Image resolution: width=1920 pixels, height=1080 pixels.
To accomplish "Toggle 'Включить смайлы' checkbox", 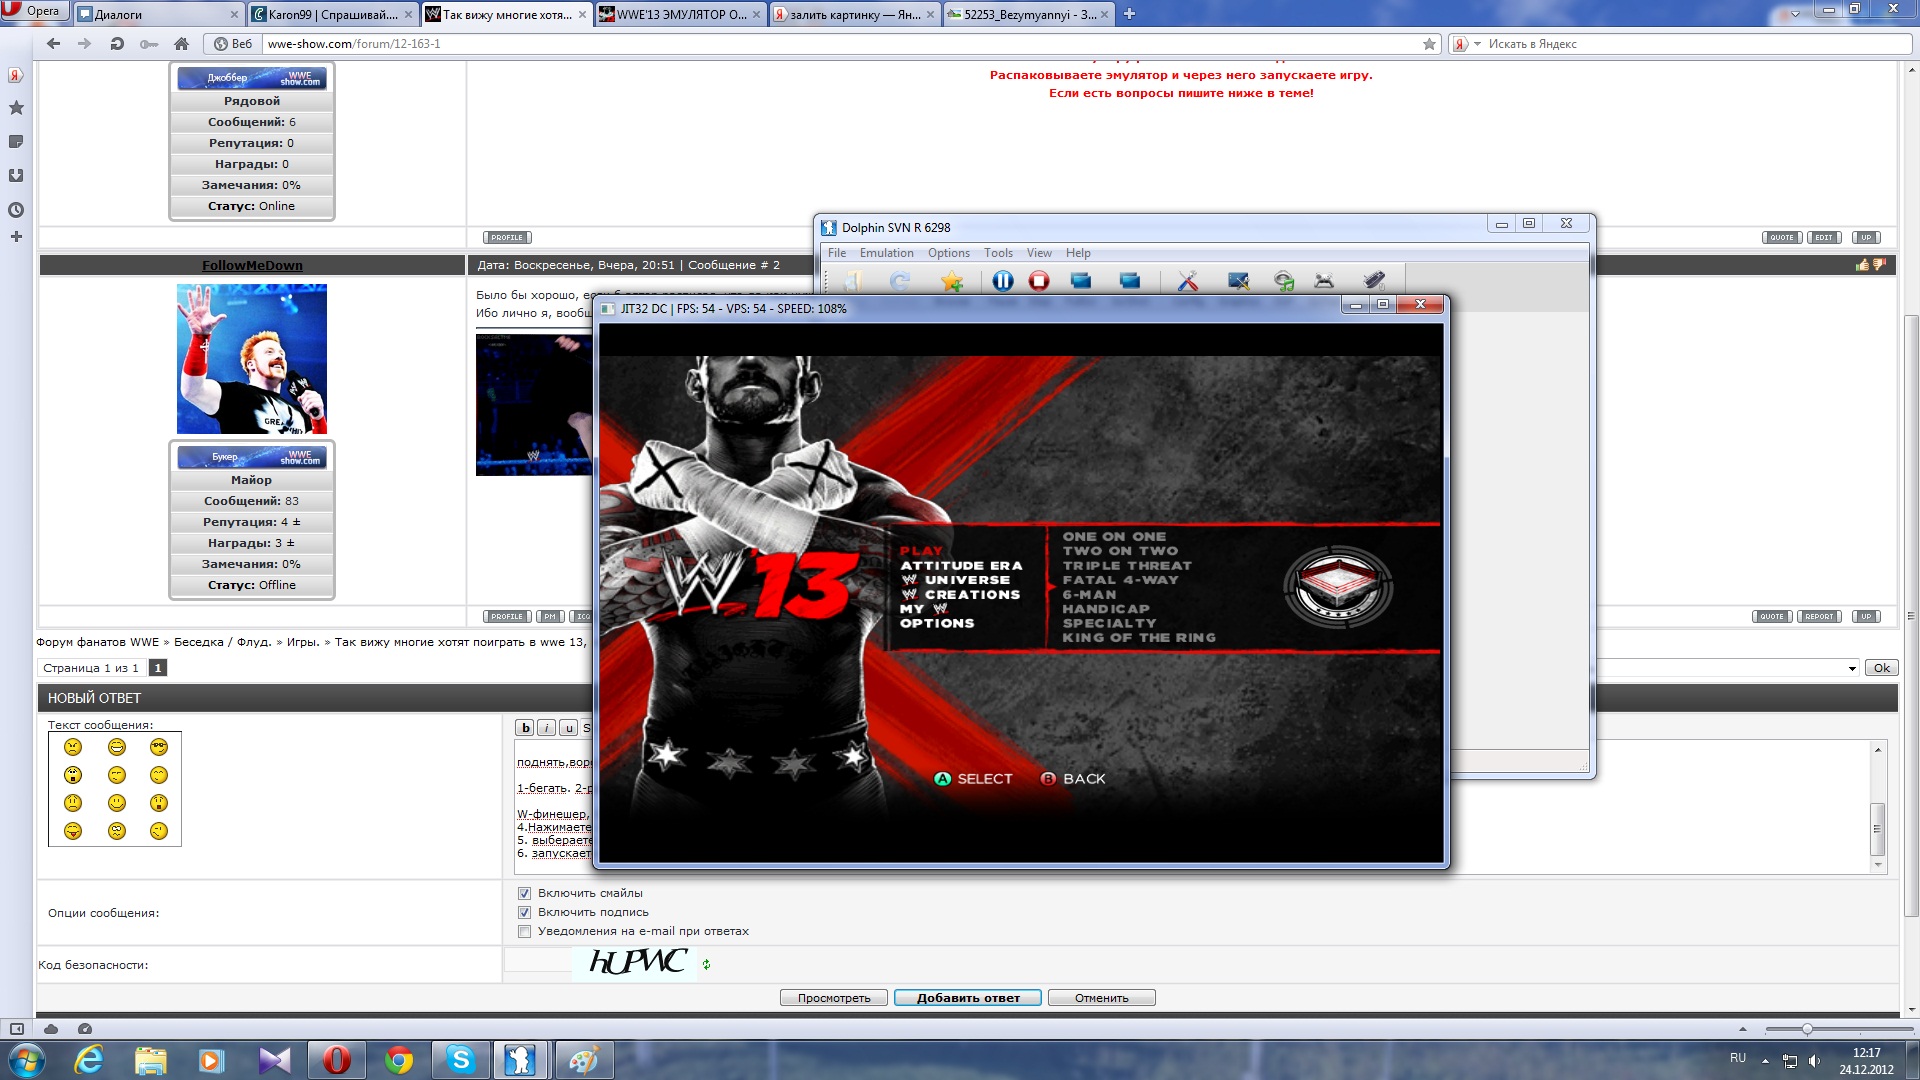I will click(x=524, y=893).
